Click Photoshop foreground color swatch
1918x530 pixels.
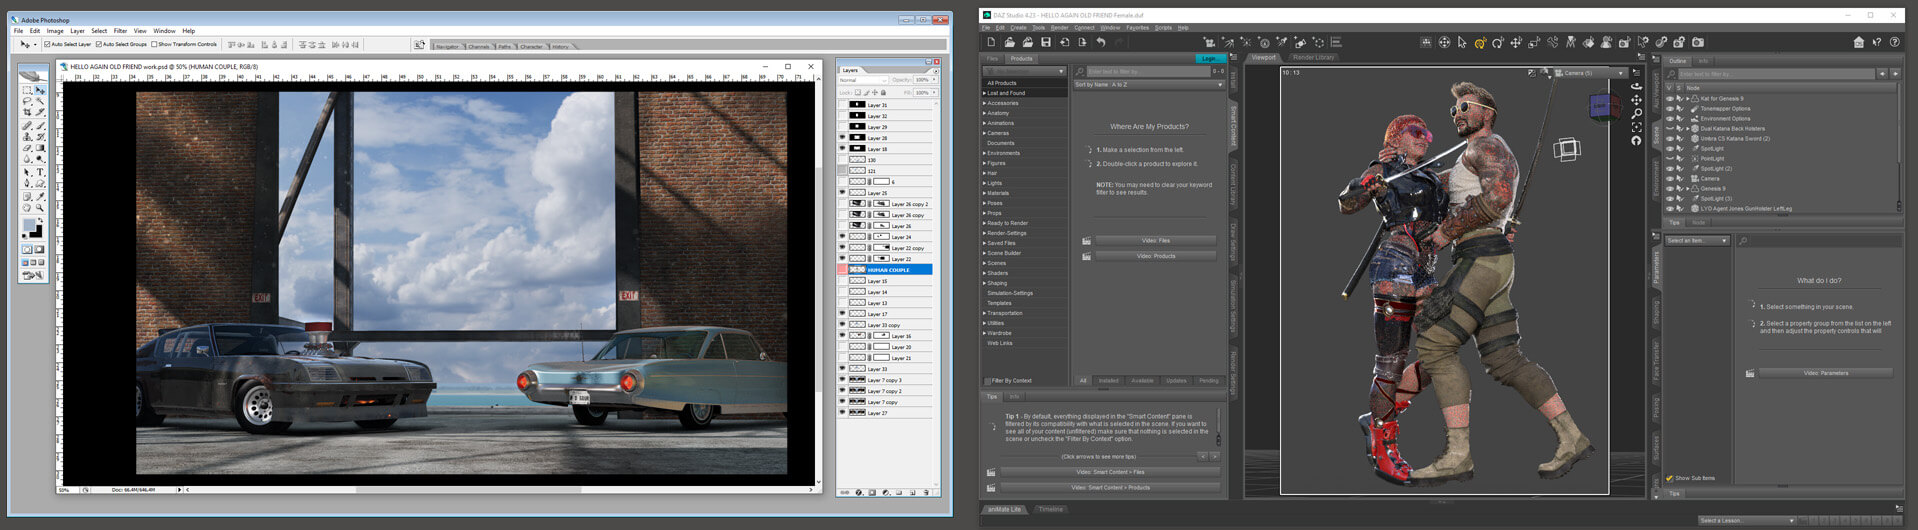coord(29,226)
